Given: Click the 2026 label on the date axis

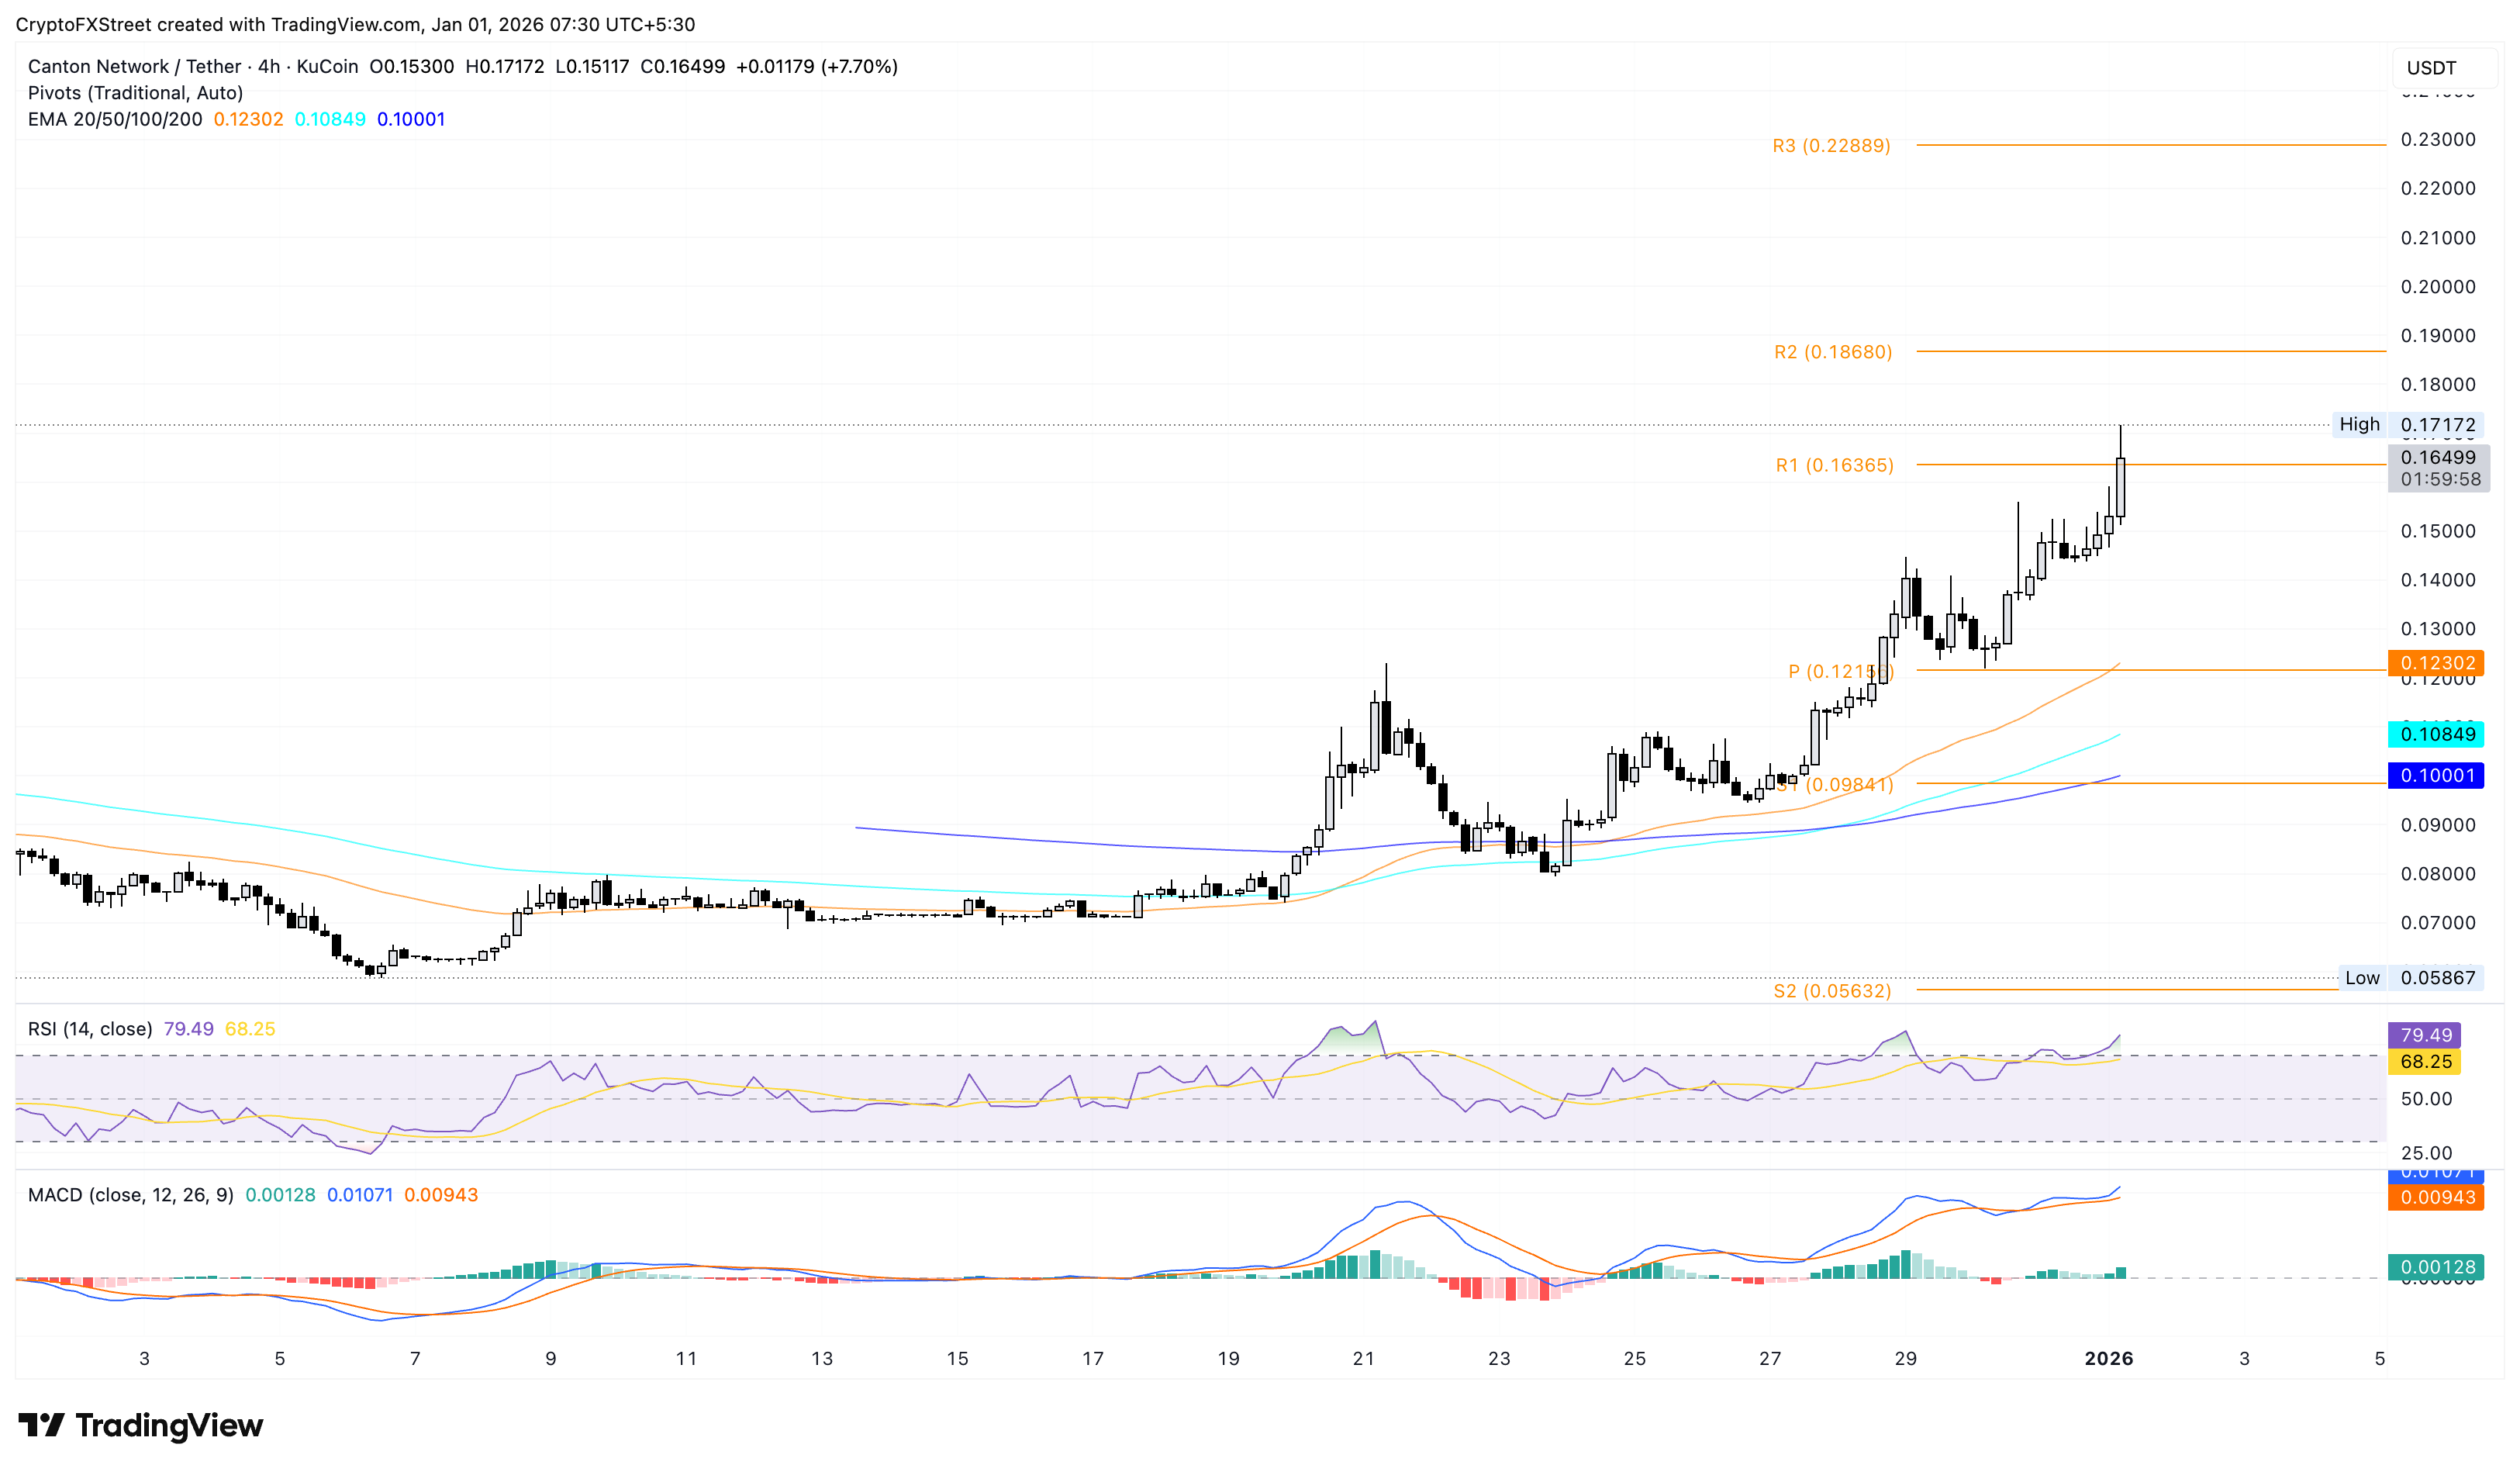Looking at the screenshot, I should [x=2109, y=1358].
